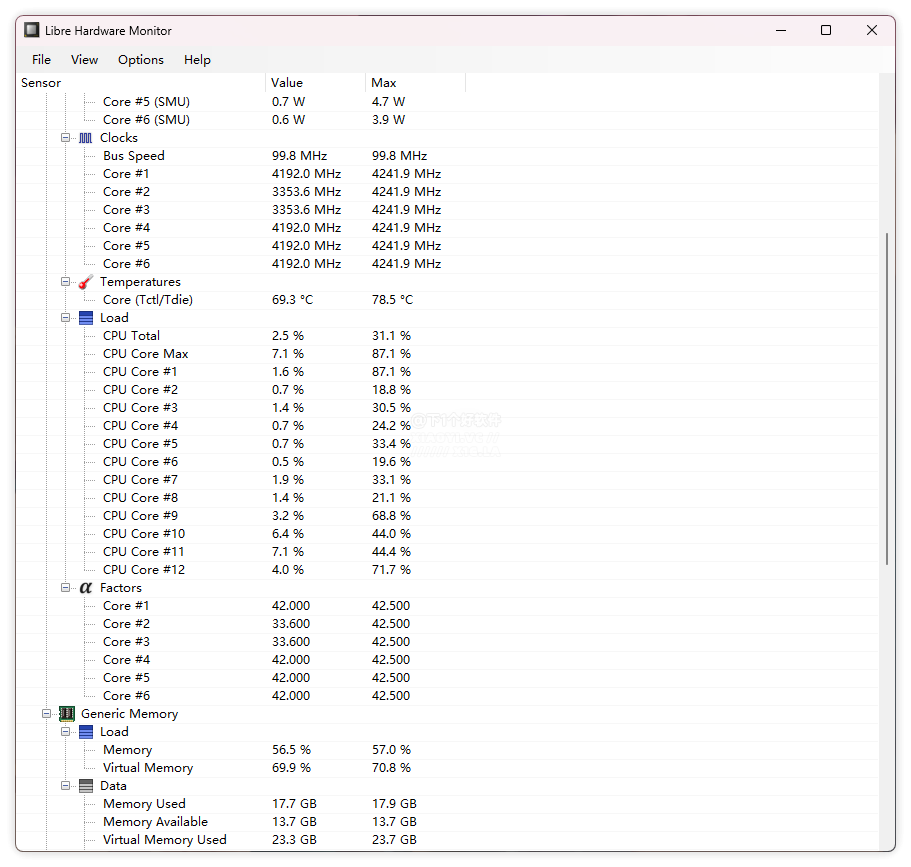Select the CPU Core #10 row
Image resolution: width=911 pixels, height=867 pixels.
[447, 534]
